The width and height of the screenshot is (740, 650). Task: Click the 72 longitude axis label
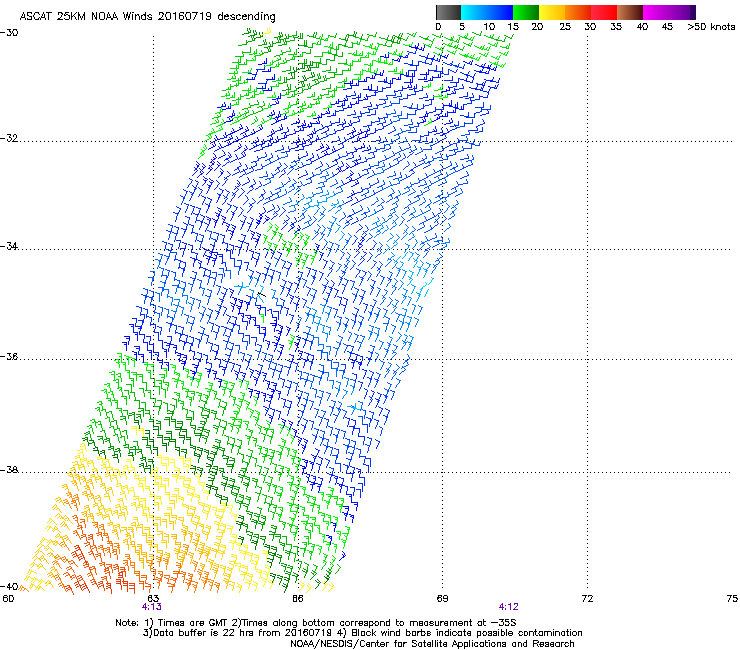[587, 598]
